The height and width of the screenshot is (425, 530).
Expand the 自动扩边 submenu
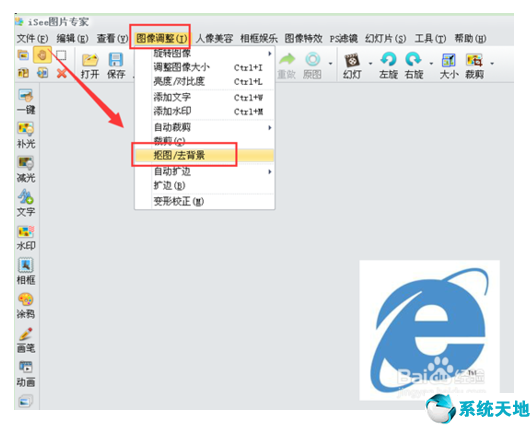(x=270, y=172)
